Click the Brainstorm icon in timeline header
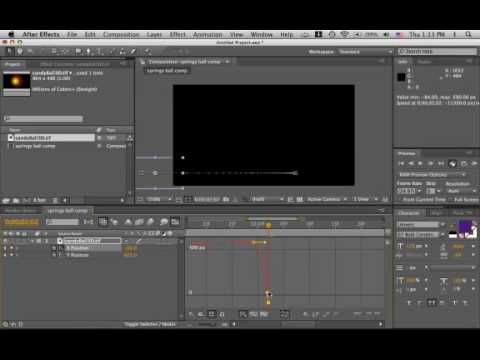This screenshot has height=360, width=480. tap(163, 222)
